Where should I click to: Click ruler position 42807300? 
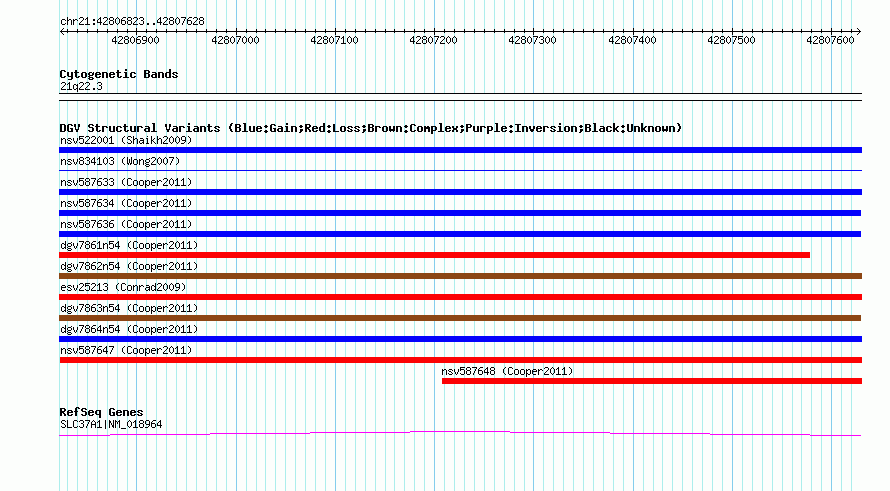point(533,40)
